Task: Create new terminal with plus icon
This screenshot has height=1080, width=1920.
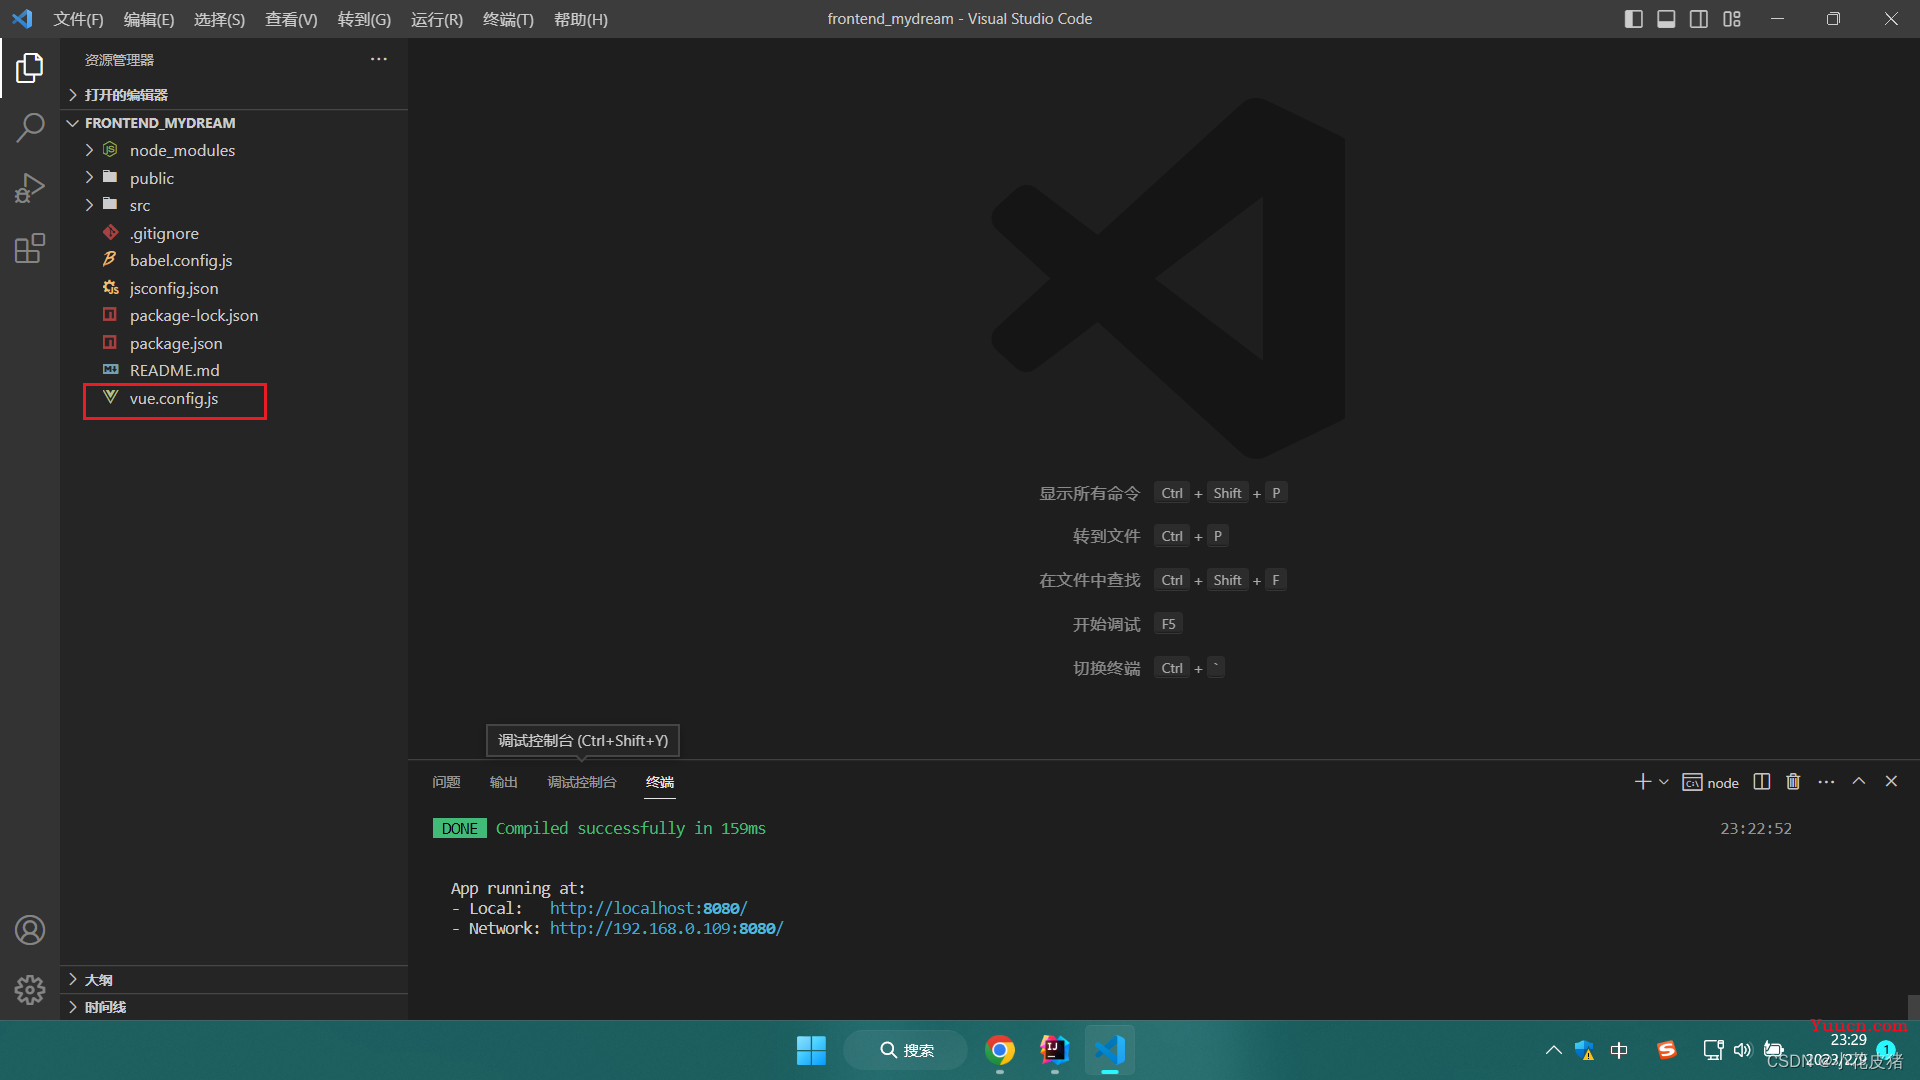Action: tap(1642, 782)
